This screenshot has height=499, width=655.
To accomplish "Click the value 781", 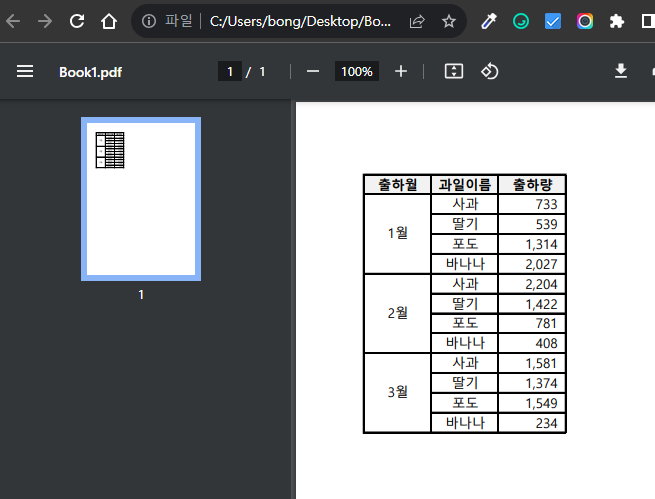I will coord(546,323).
